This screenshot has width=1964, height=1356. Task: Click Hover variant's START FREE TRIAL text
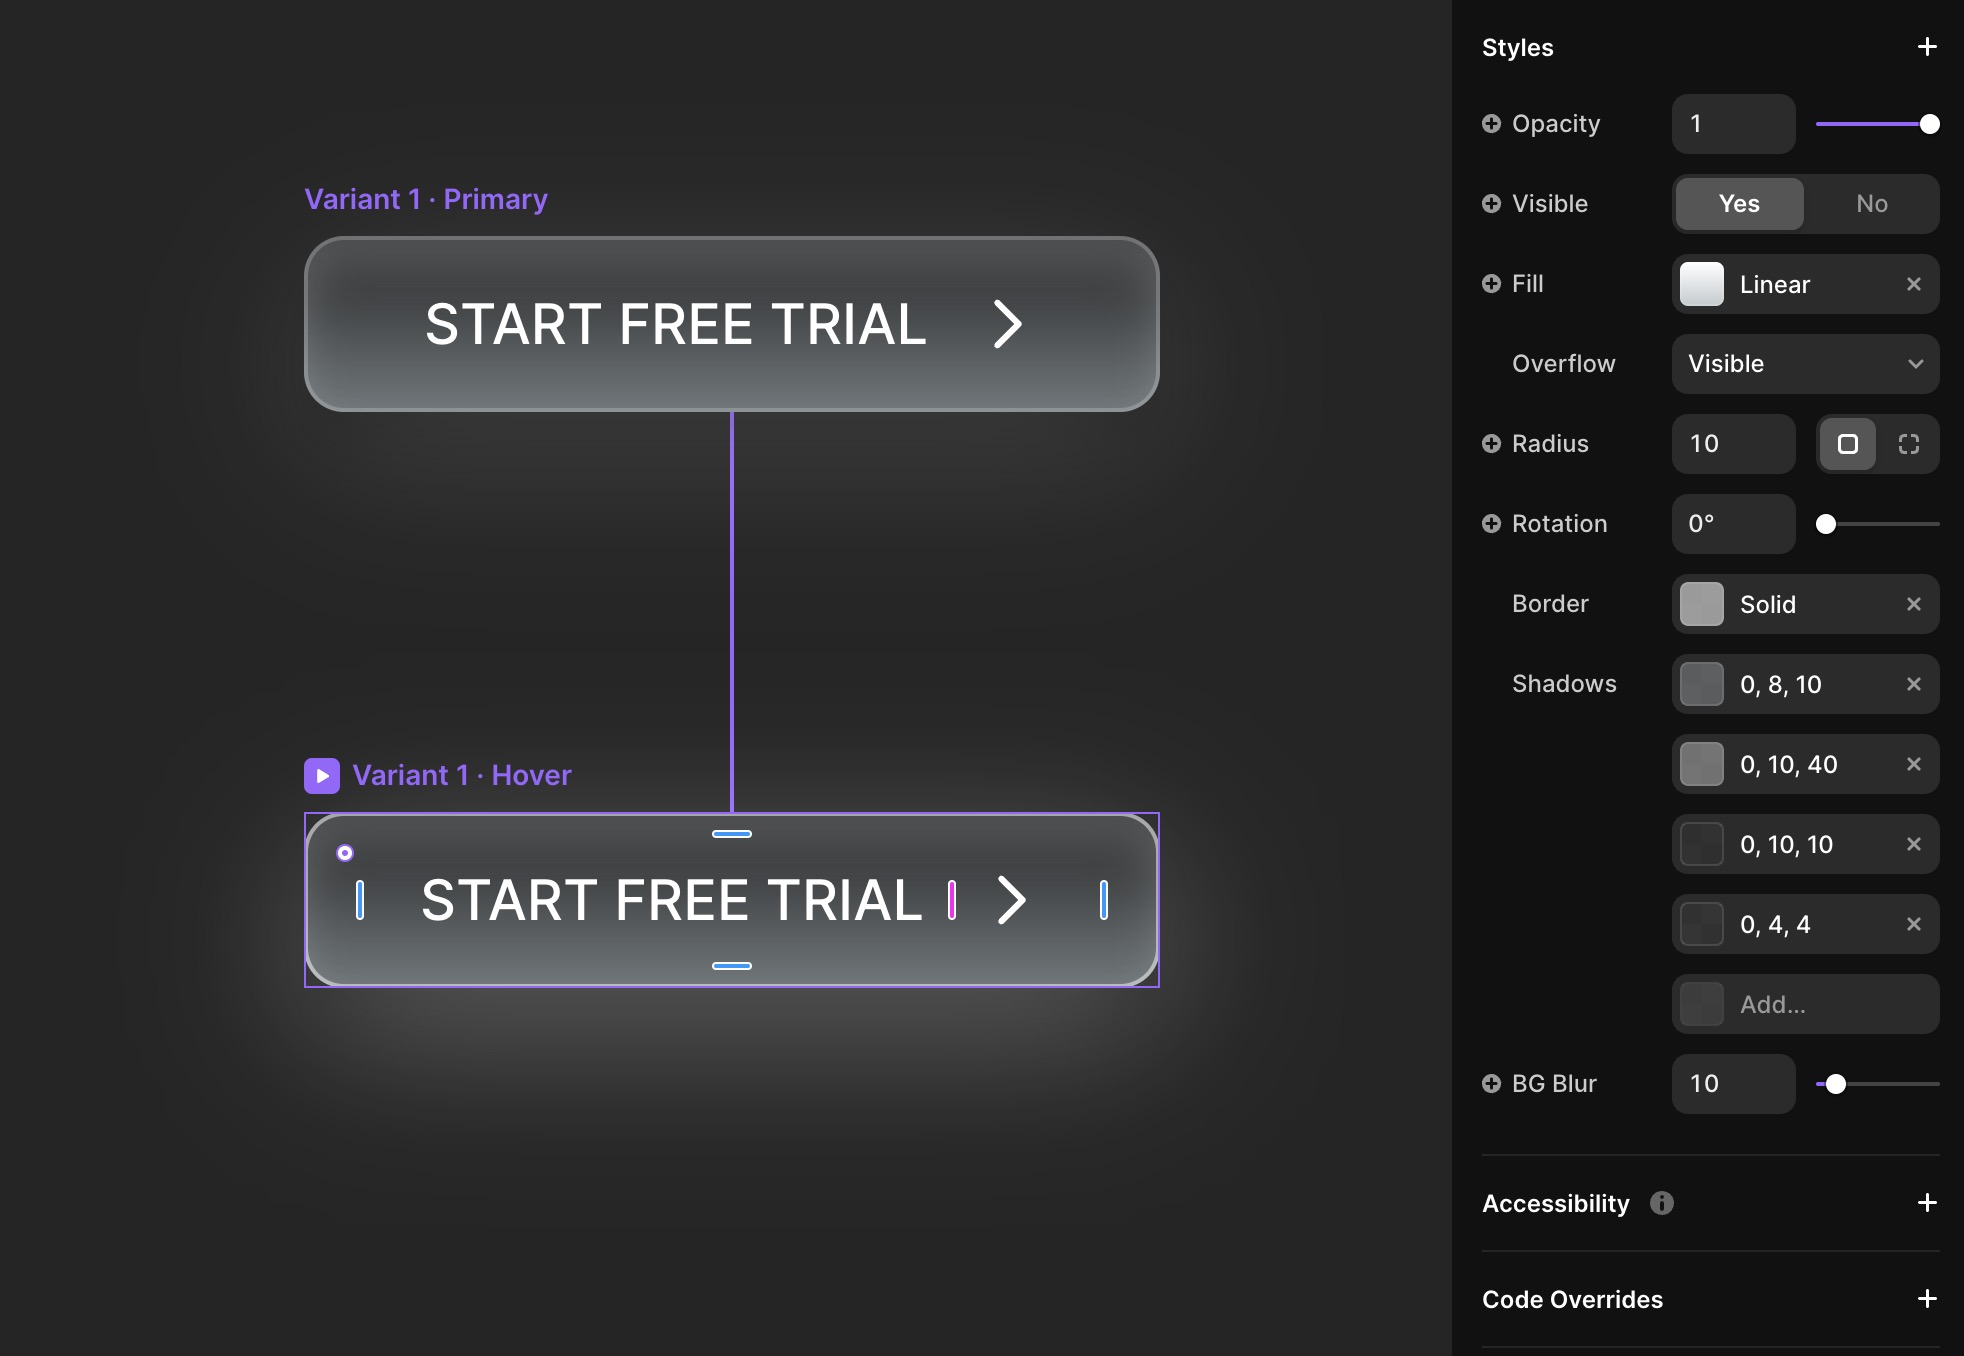coord(671,900)
